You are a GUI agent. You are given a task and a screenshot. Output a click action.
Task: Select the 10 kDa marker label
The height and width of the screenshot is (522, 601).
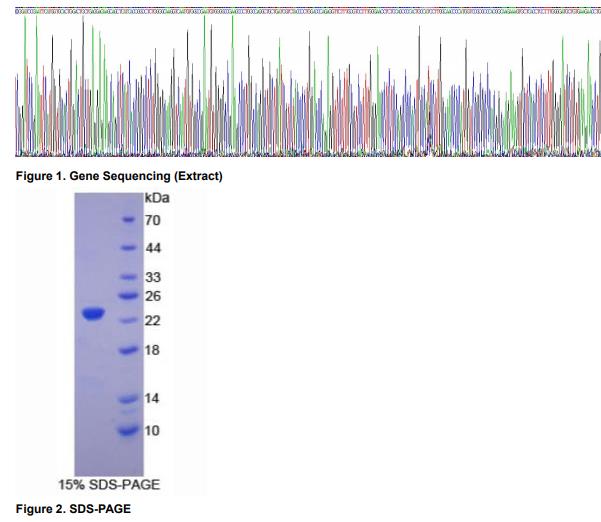tap(154, 430)
